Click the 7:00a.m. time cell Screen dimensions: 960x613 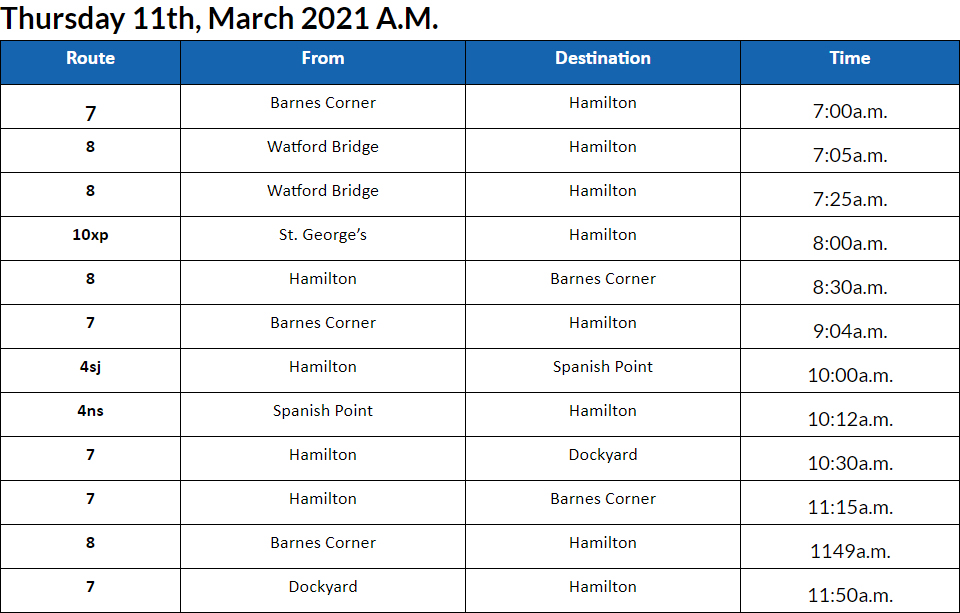(x=849, y=111)
